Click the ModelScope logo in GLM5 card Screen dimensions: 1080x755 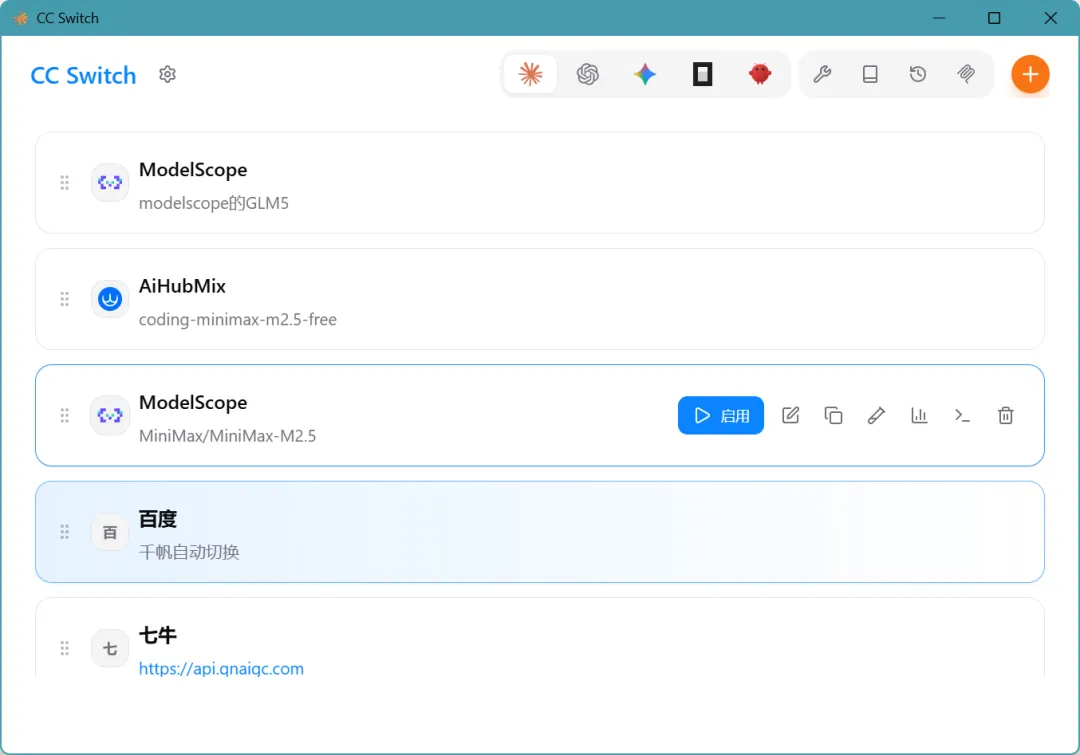point(110,183)
